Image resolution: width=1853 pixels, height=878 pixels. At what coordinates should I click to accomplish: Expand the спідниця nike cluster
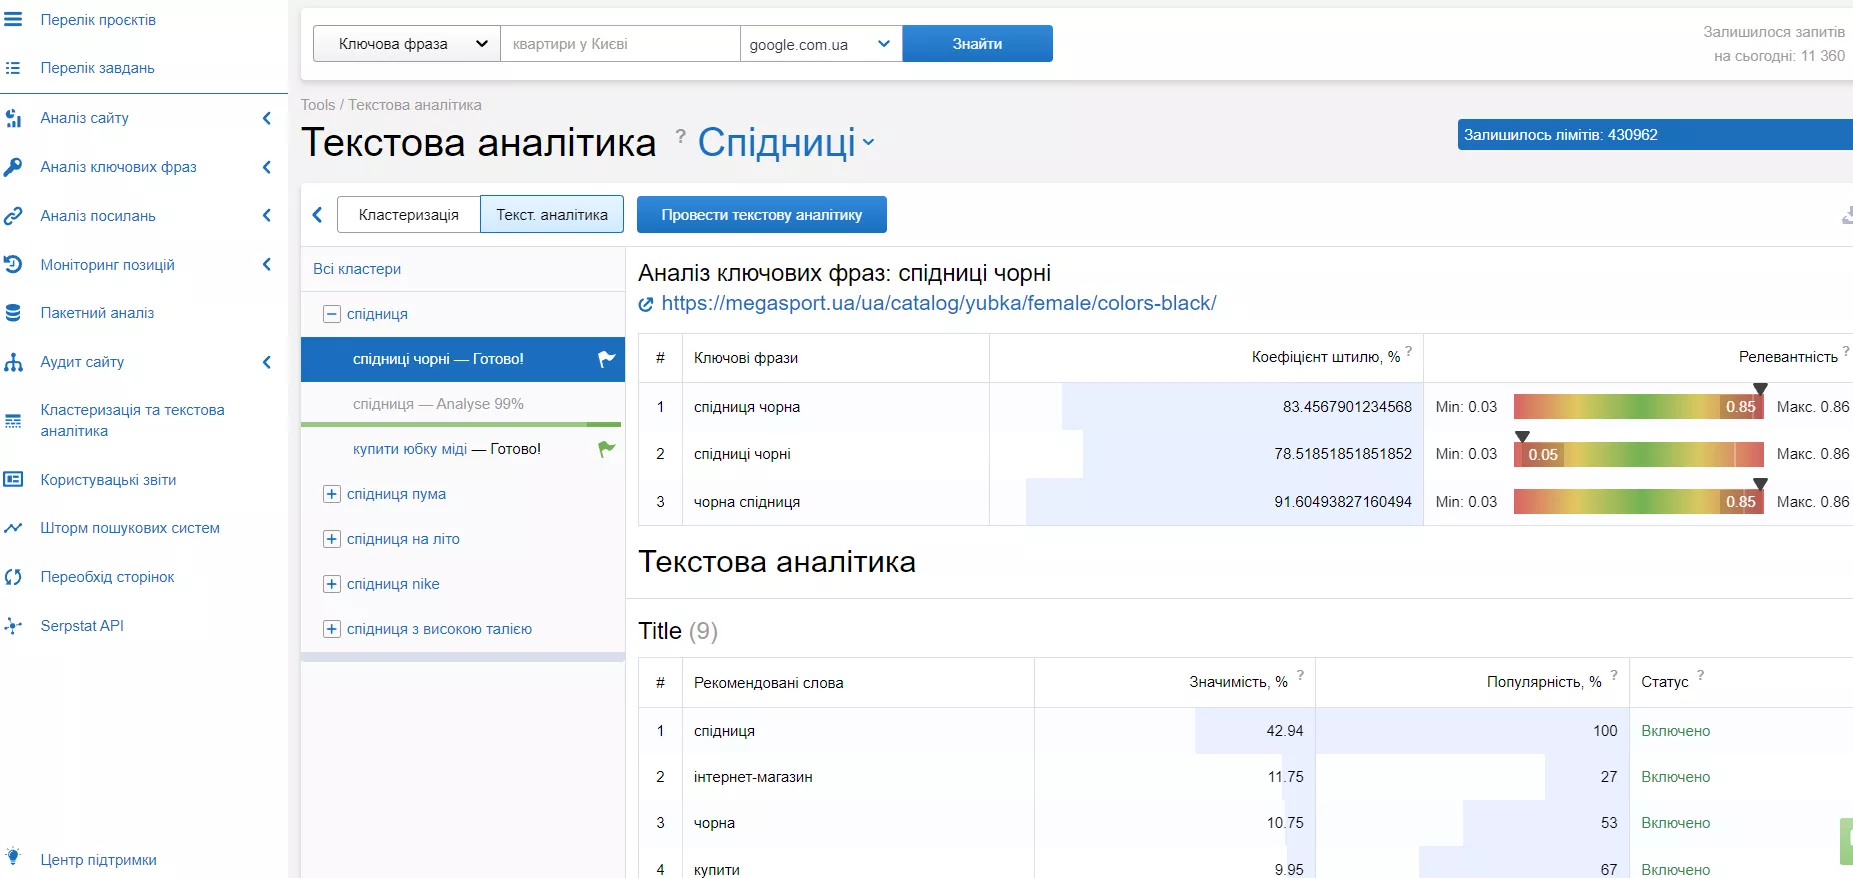click(x=332, y=584)
